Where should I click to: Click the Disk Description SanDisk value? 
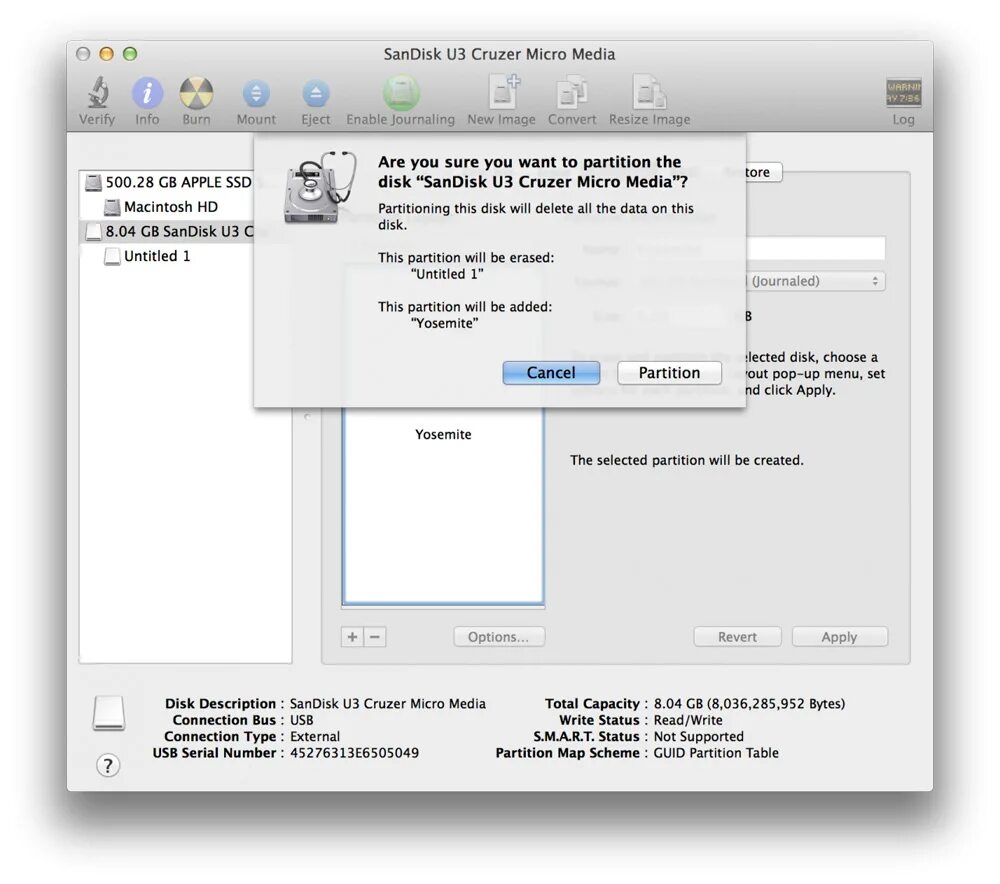[x=388, y=704]
